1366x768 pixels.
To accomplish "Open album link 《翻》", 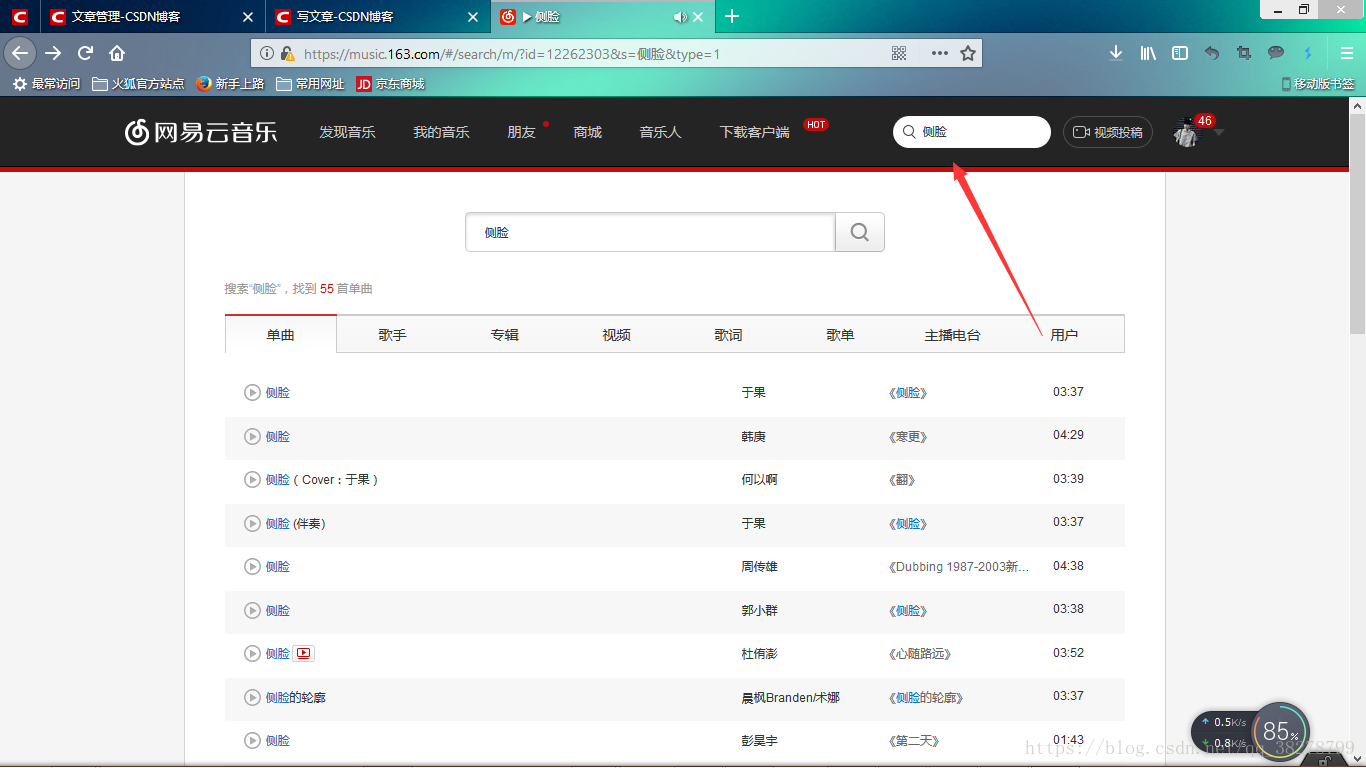I will click(902, 479).
